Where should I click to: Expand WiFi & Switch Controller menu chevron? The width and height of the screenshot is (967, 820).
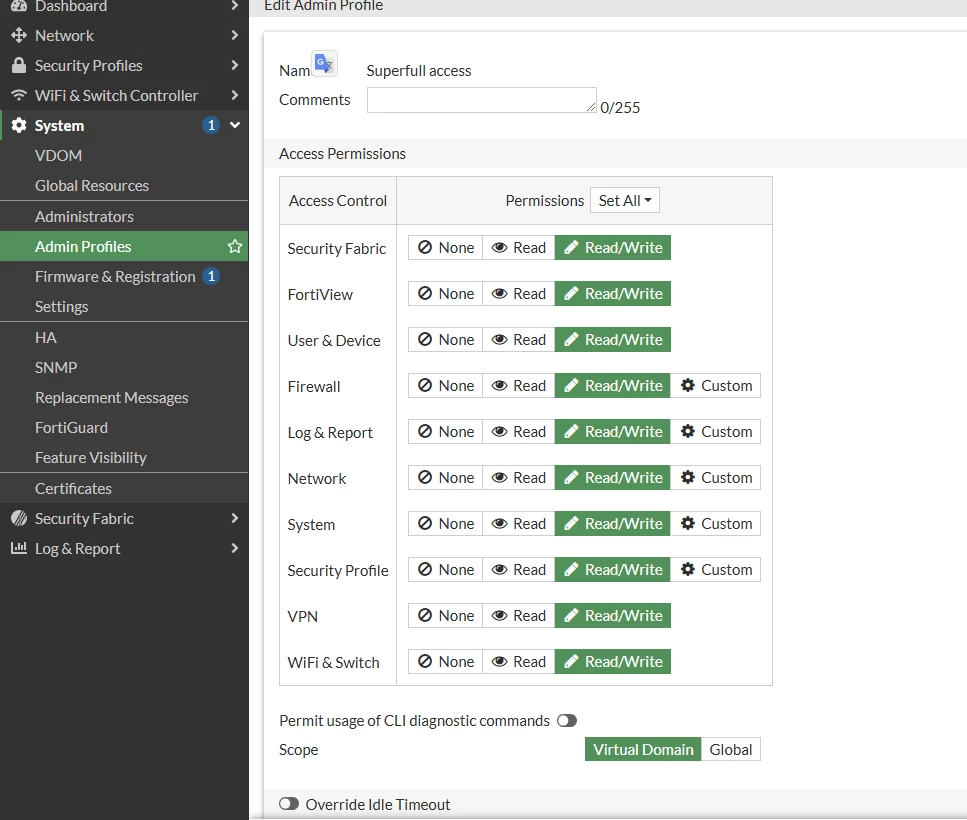click(234, 95)
